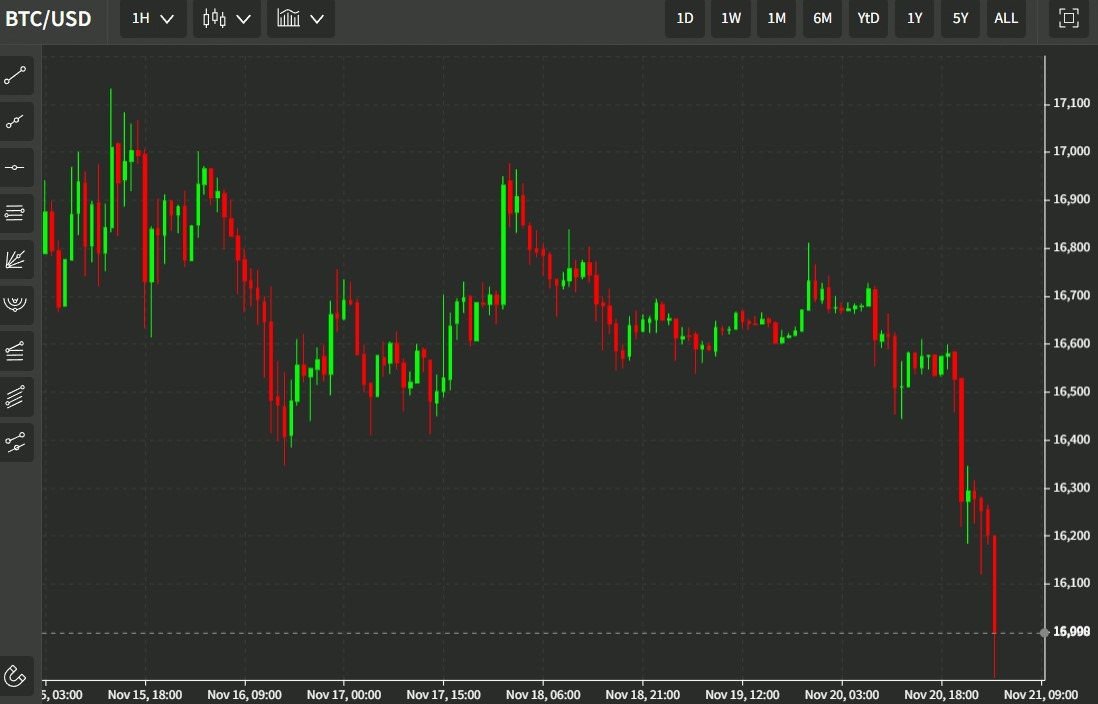Viewport: 1098px width, 704px height.
Task: Click the Nov 16, 09:00 time label
Action: pyautogui.click(x=244, y=695)
